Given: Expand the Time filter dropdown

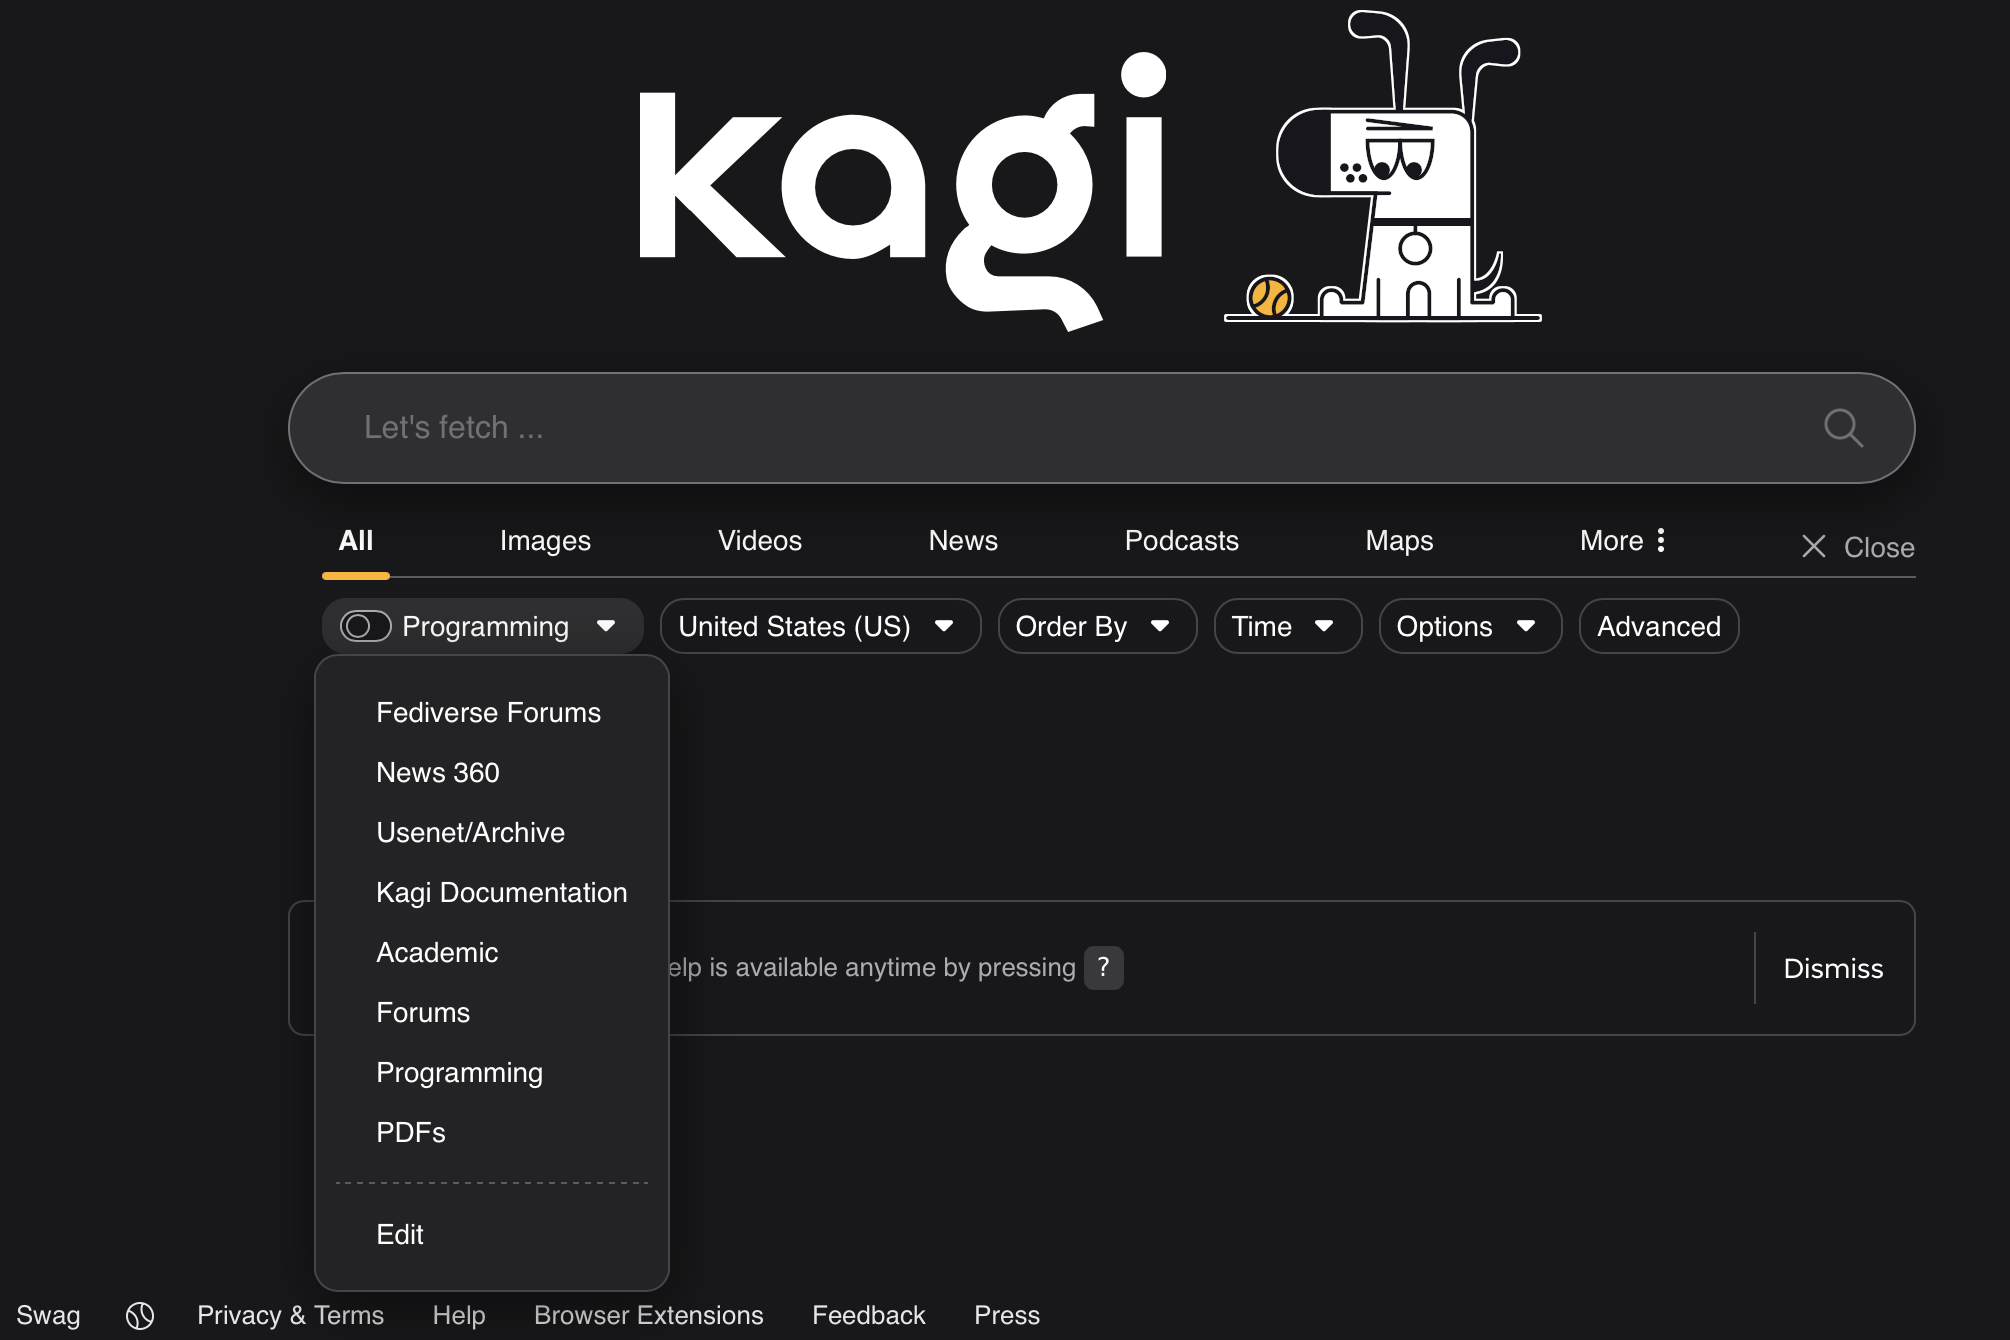Looking at the screenshot, I should pos(1286,627).
